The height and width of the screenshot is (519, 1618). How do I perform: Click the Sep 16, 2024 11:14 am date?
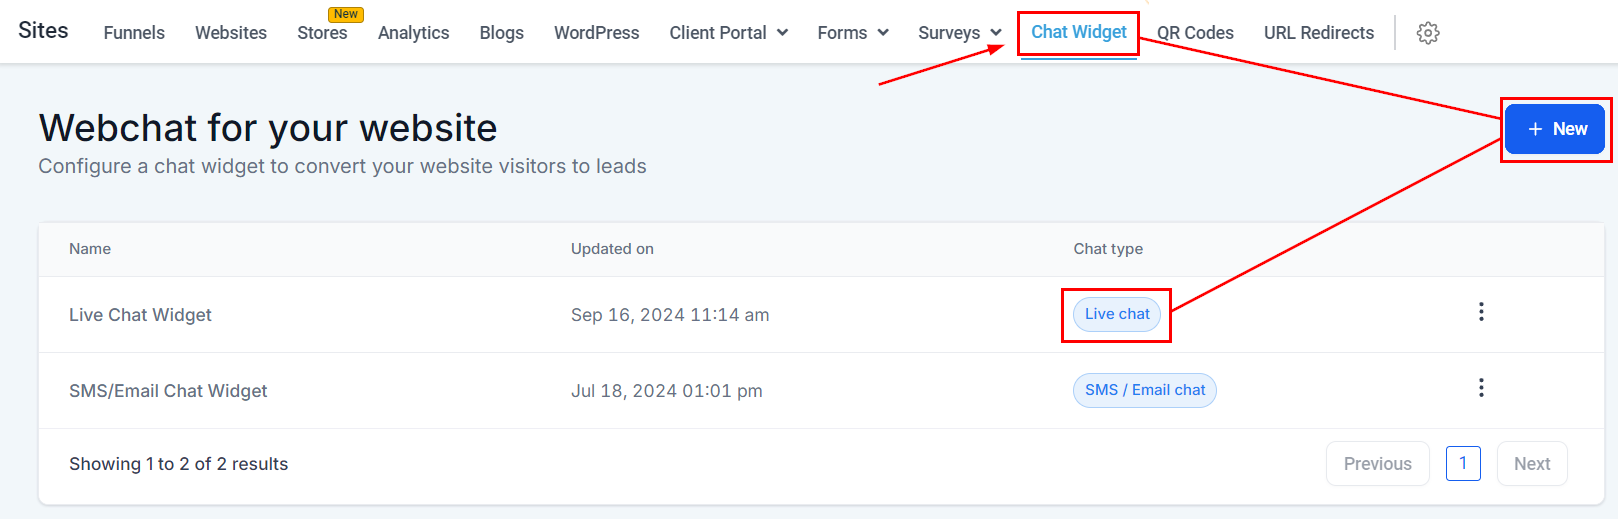(670, 315)
